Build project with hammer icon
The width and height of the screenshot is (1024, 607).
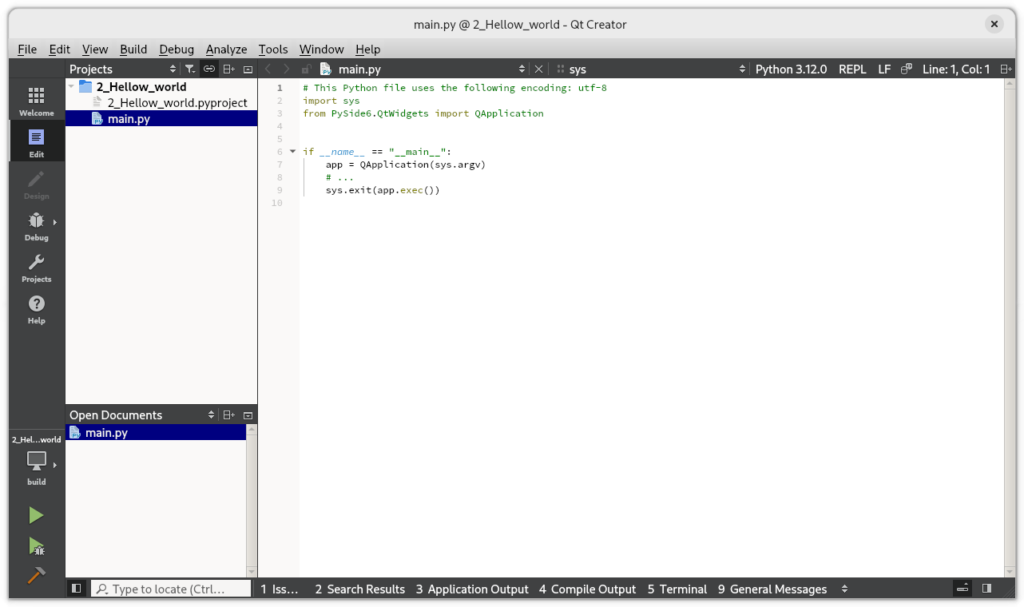click(36, 575)
